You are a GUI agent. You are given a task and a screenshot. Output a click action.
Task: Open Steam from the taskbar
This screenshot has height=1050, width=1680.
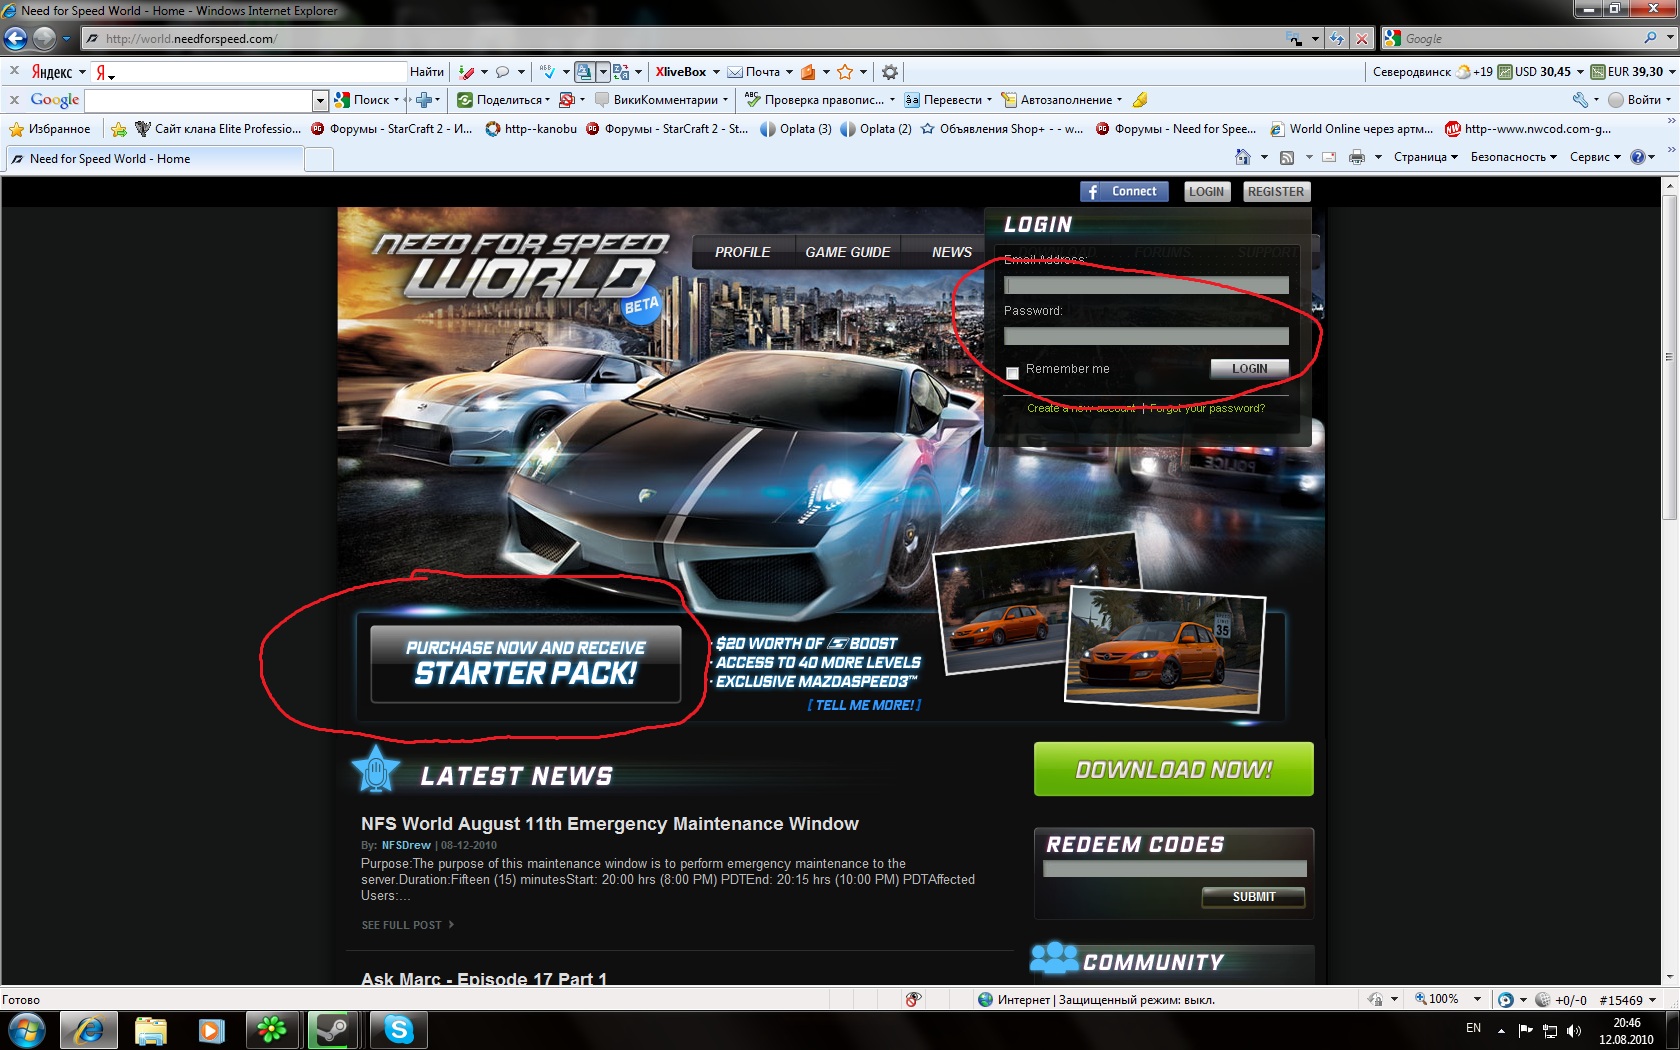point(332,1030)
